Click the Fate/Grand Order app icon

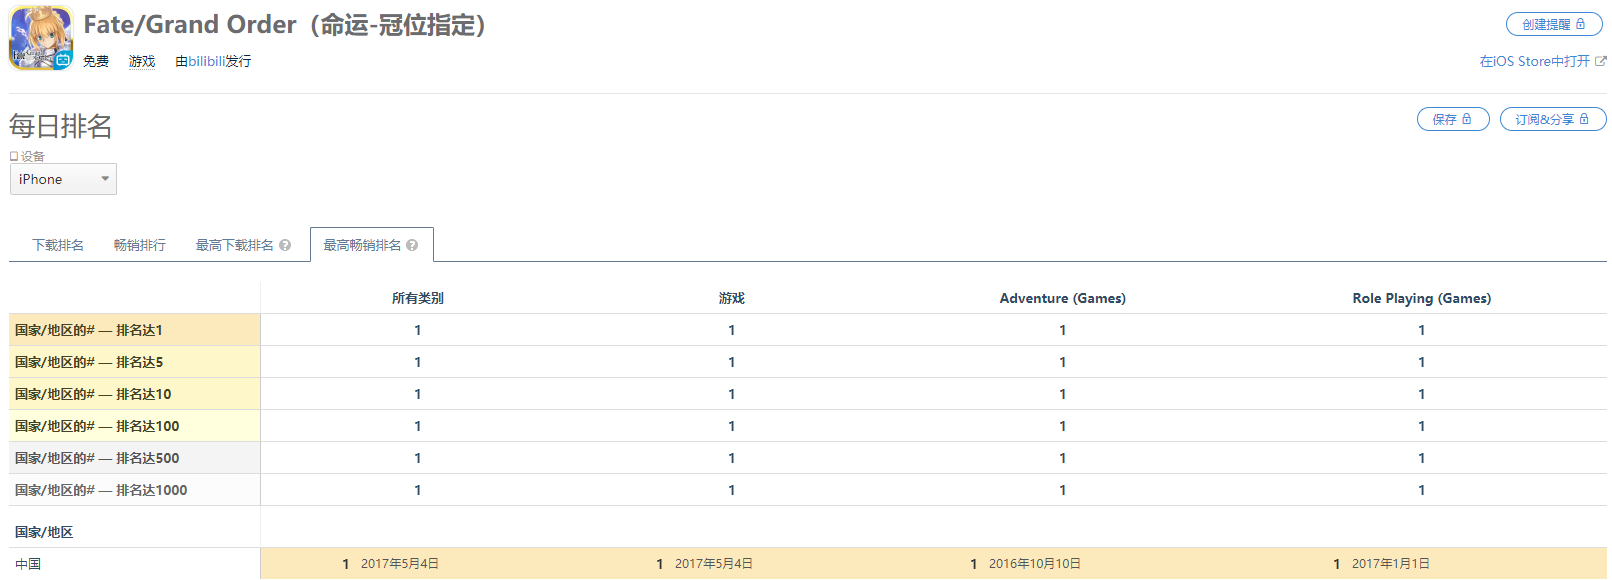point(41,38)
